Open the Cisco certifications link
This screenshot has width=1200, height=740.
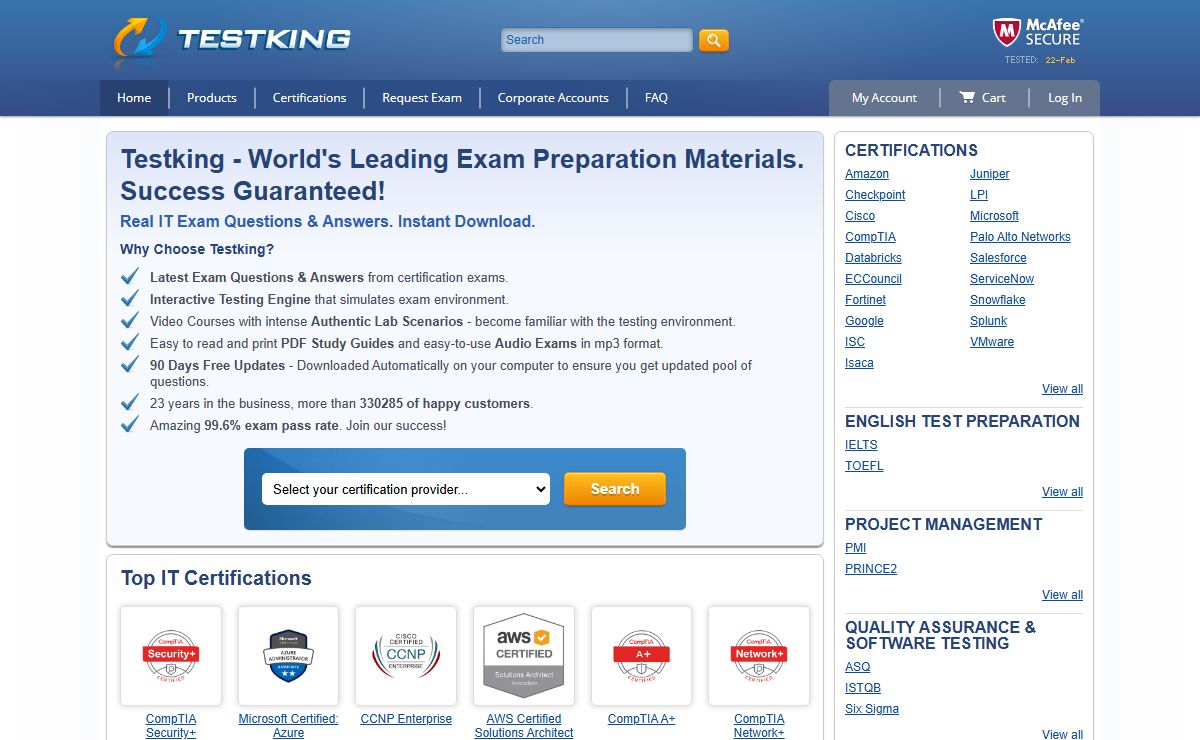tap(860, 216)
